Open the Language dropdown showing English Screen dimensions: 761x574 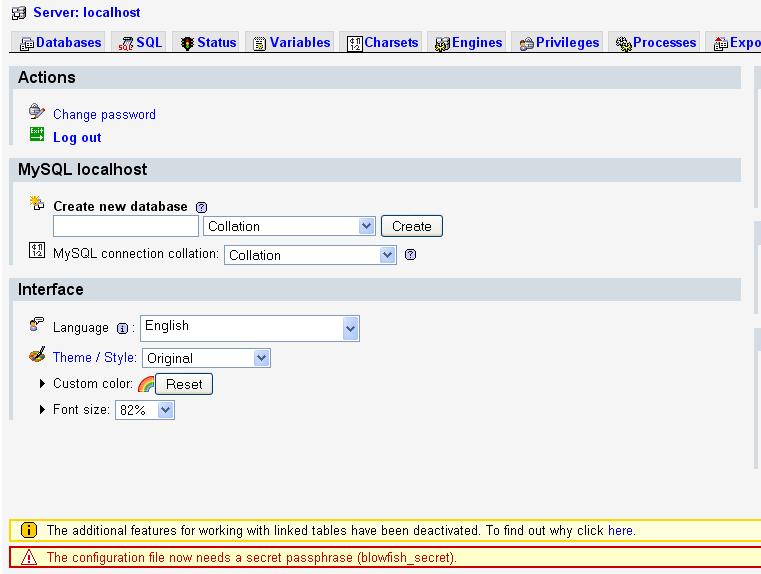coord(250,328)
